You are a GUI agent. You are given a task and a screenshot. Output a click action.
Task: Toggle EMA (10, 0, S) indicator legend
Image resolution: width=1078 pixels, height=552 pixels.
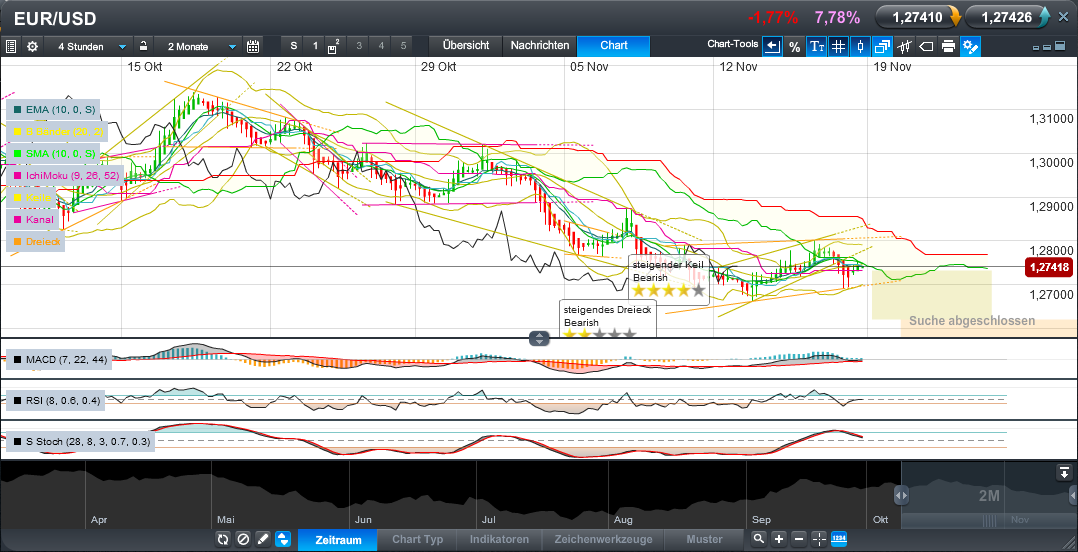click(x=53, y=109)
